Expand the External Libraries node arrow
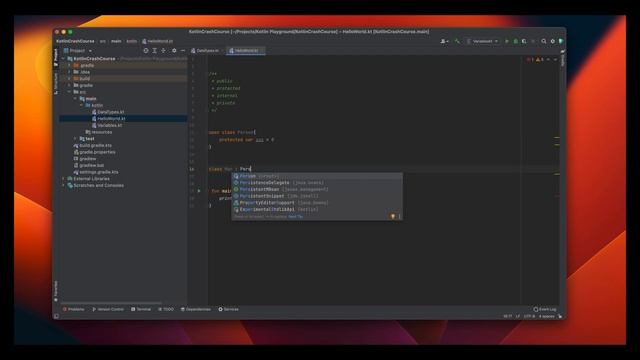This screenshot has width=640, height=360. coord(64,179)
